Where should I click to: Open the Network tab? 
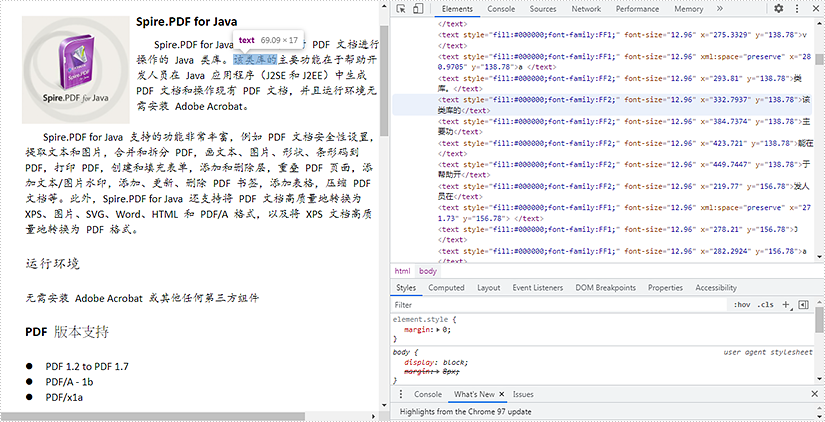click(586, 9)
